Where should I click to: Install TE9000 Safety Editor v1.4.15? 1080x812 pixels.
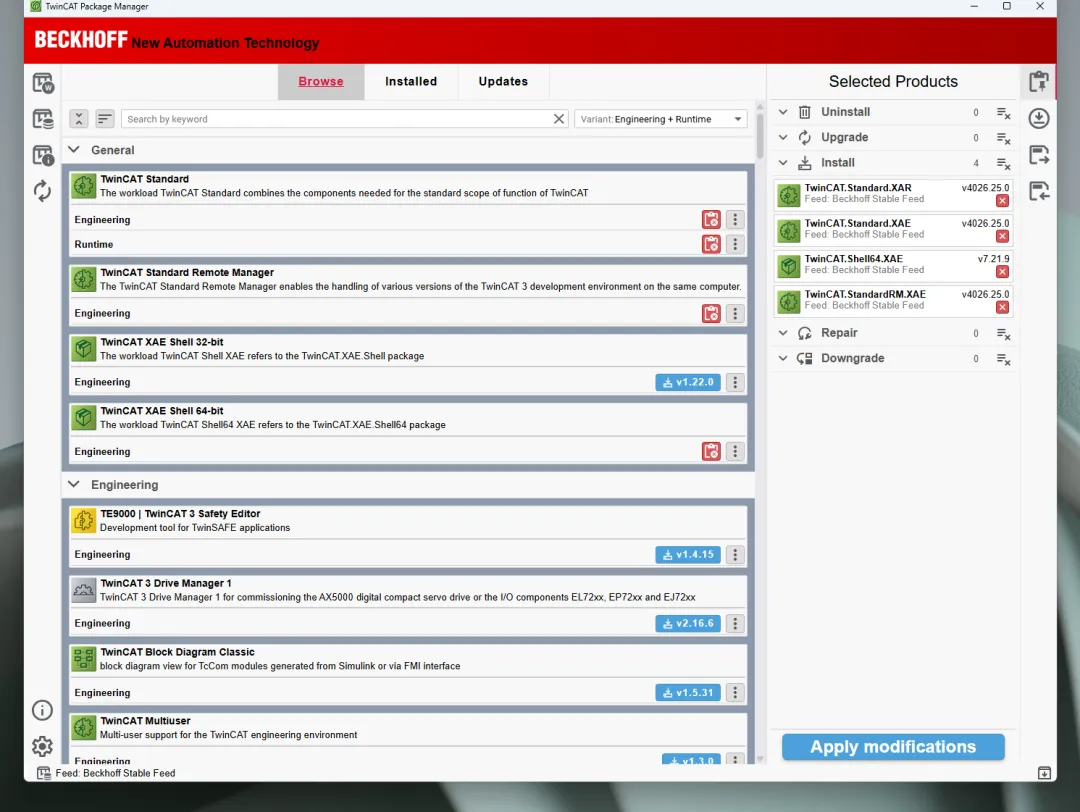tap(687, 554)
